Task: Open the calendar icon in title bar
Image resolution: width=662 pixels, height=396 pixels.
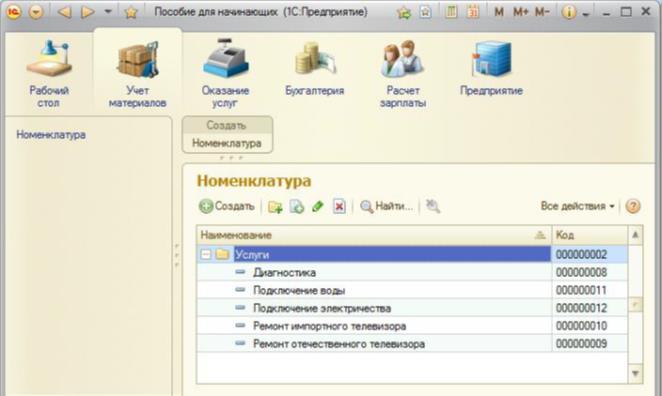Action: [x=473, y=12]
